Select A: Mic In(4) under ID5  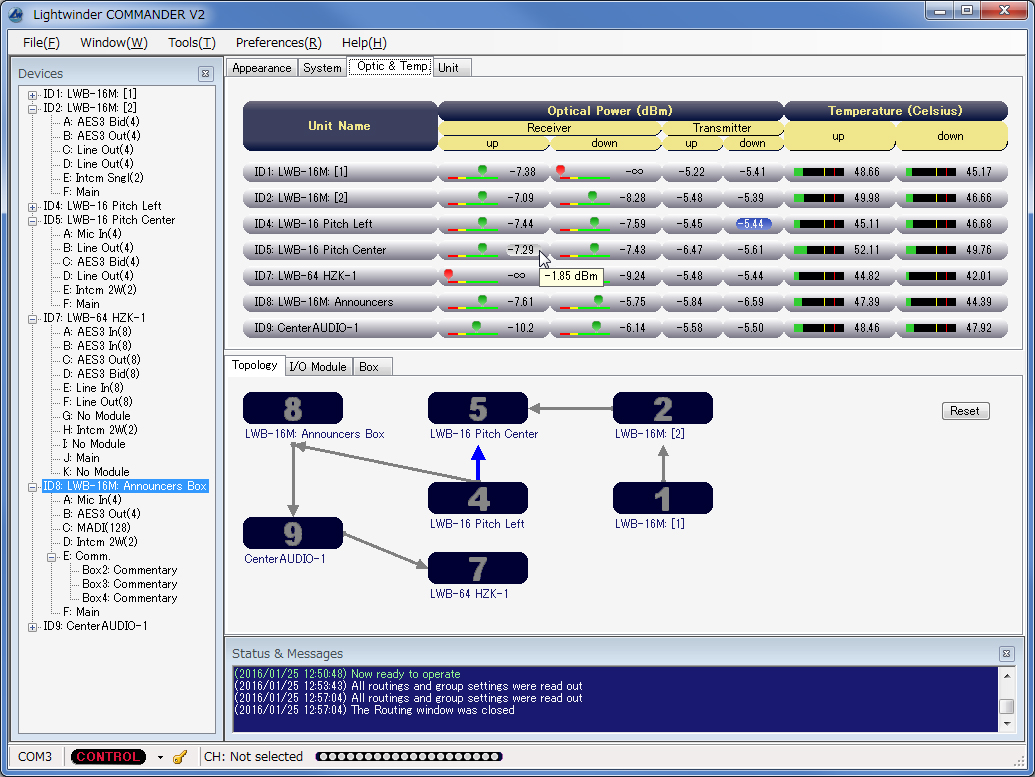point(92,234)
